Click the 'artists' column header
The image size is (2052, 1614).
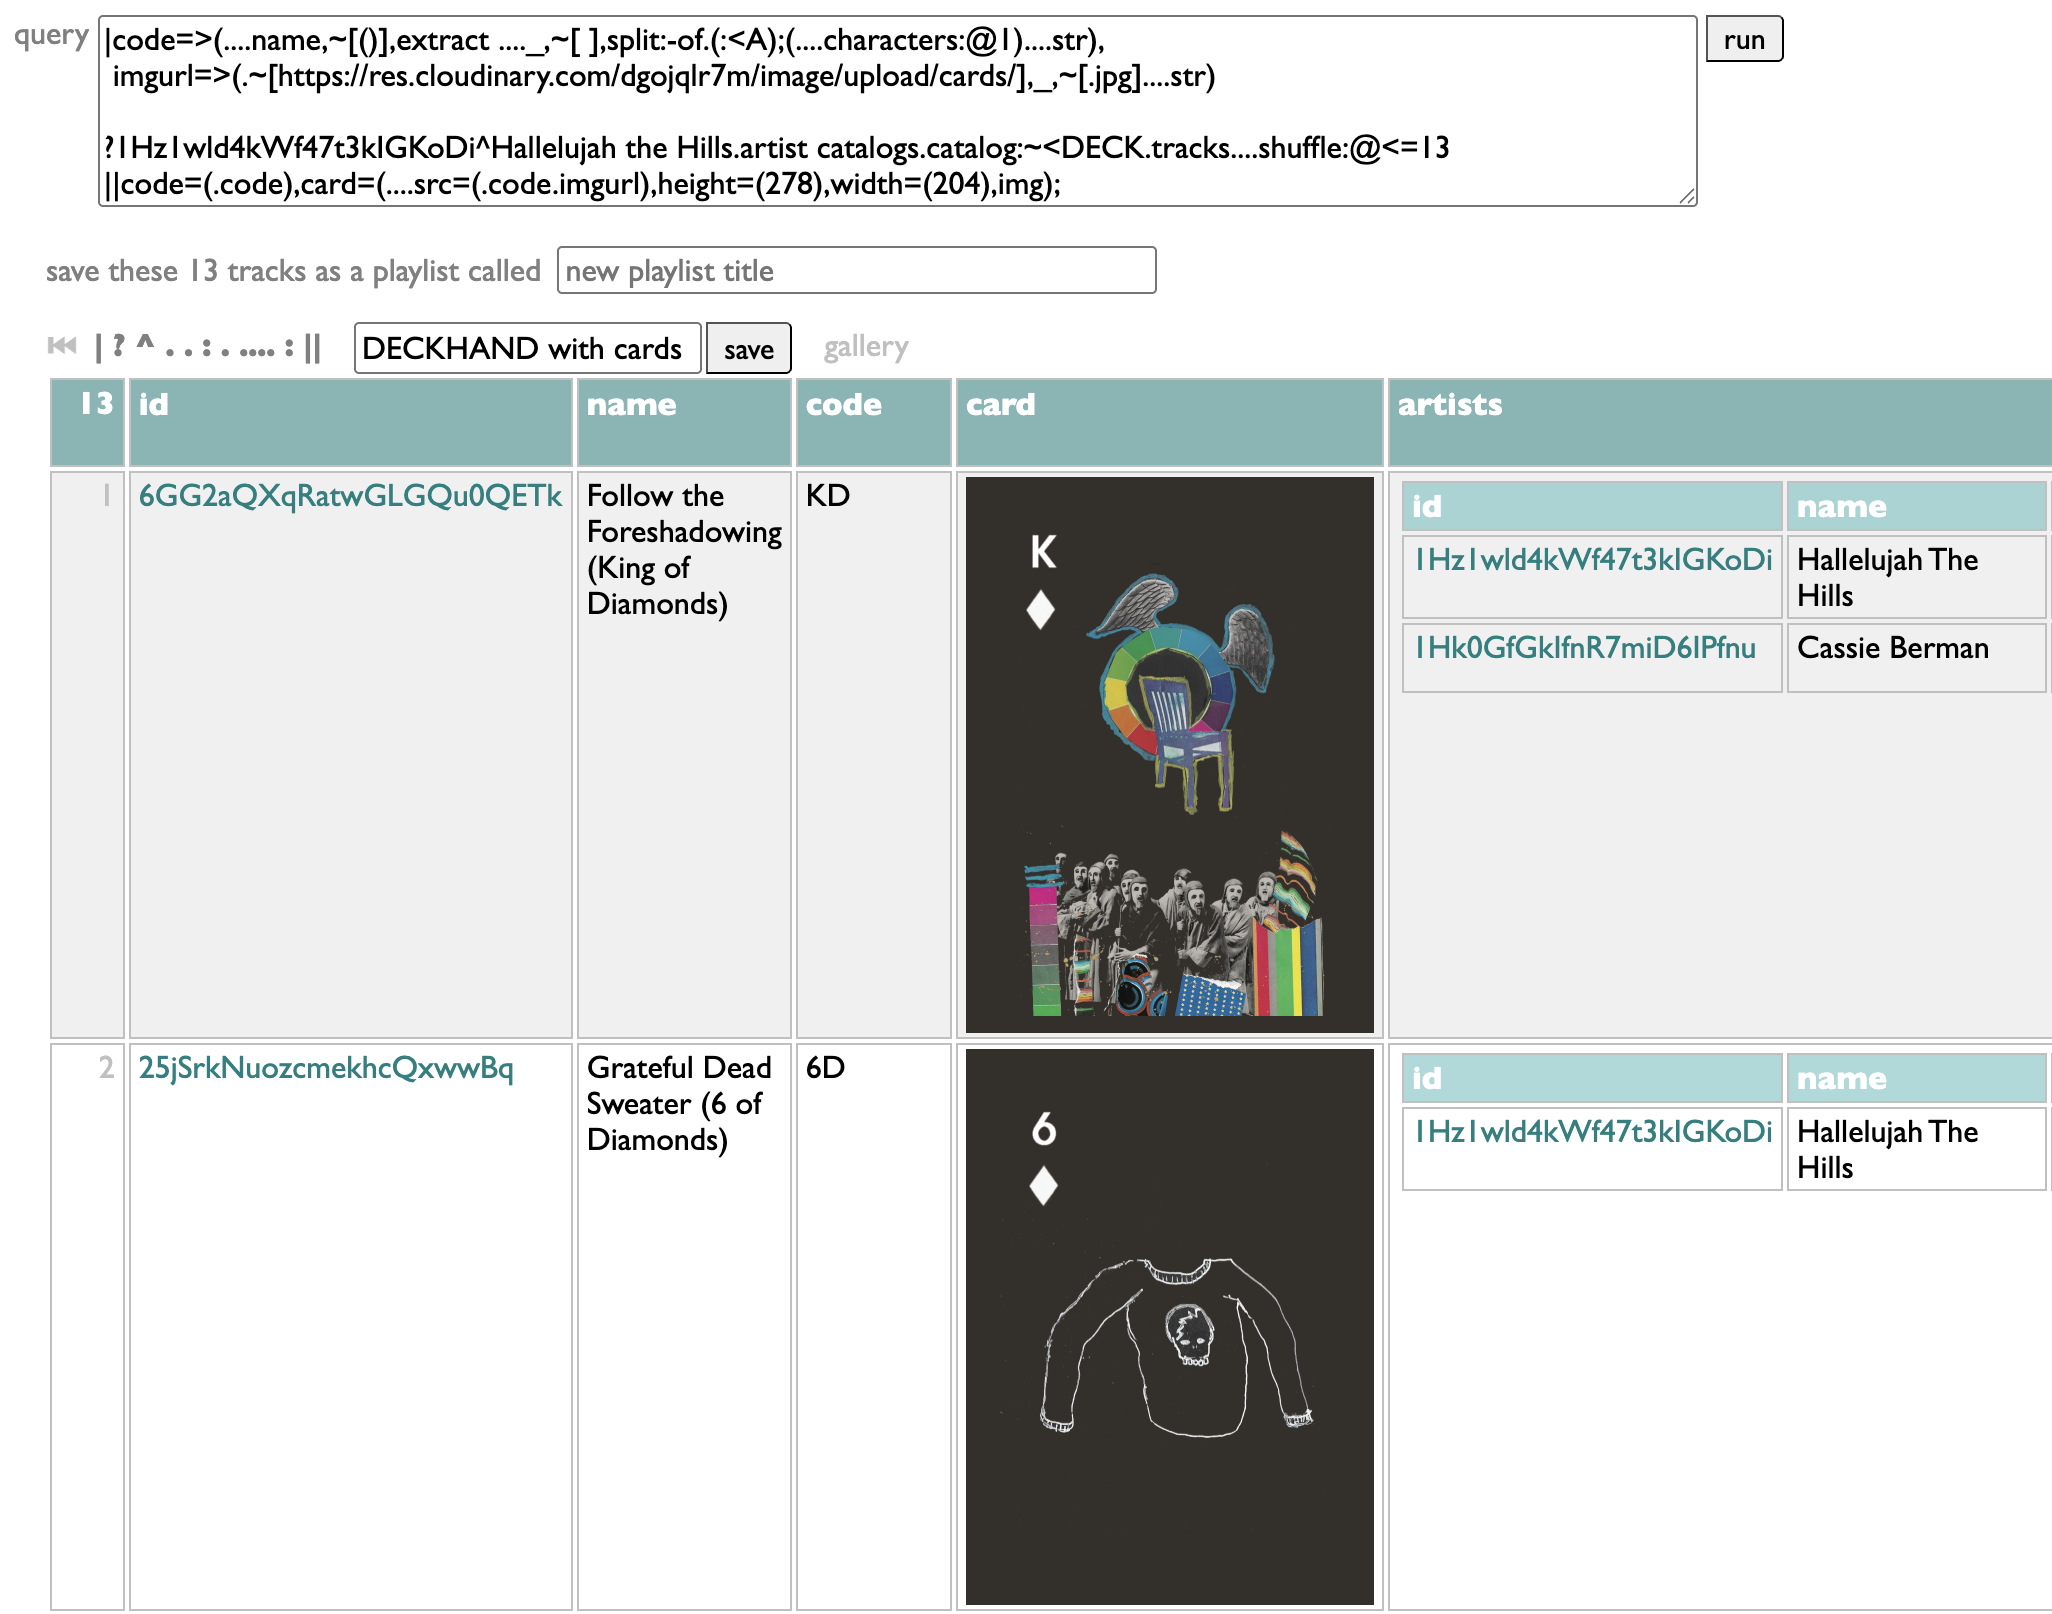pos(1720,422)
